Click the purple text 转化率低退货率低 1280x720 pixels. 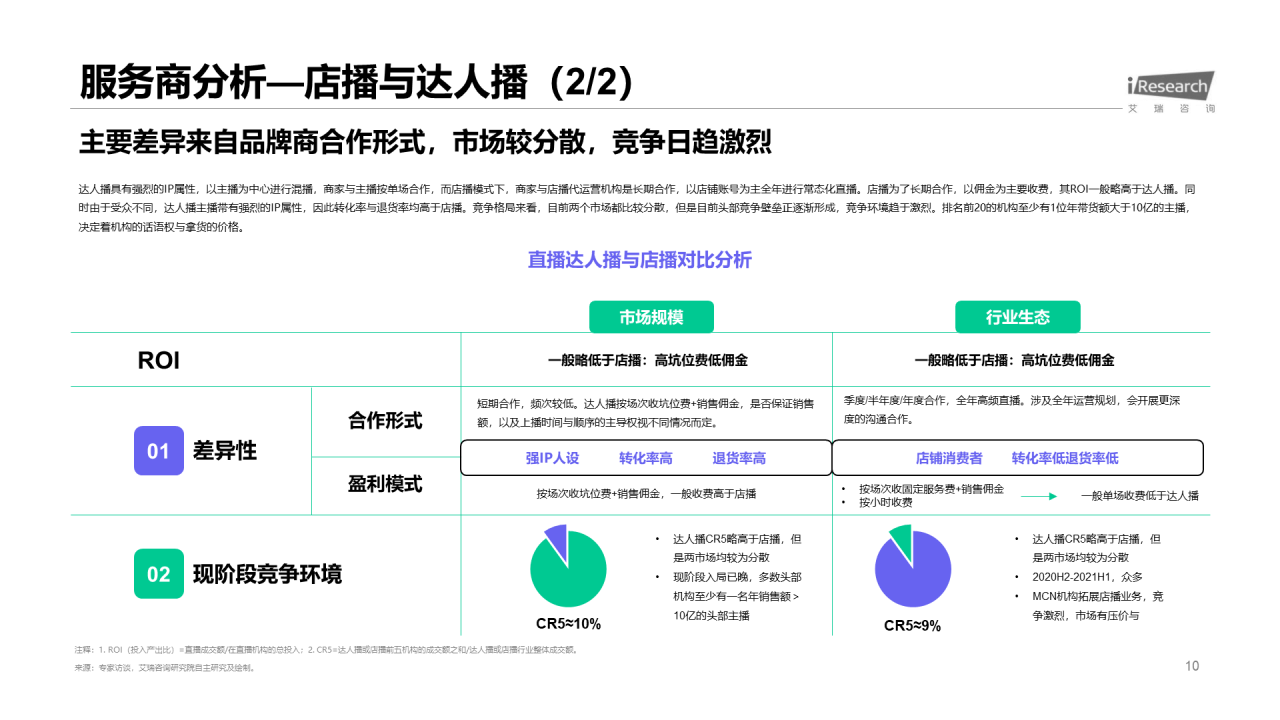1065,458
